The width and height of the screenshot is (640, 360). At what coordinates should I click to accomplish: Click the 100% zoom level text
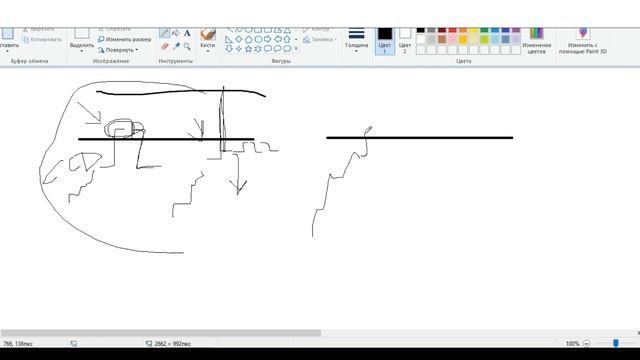click(x=572, y=344)
